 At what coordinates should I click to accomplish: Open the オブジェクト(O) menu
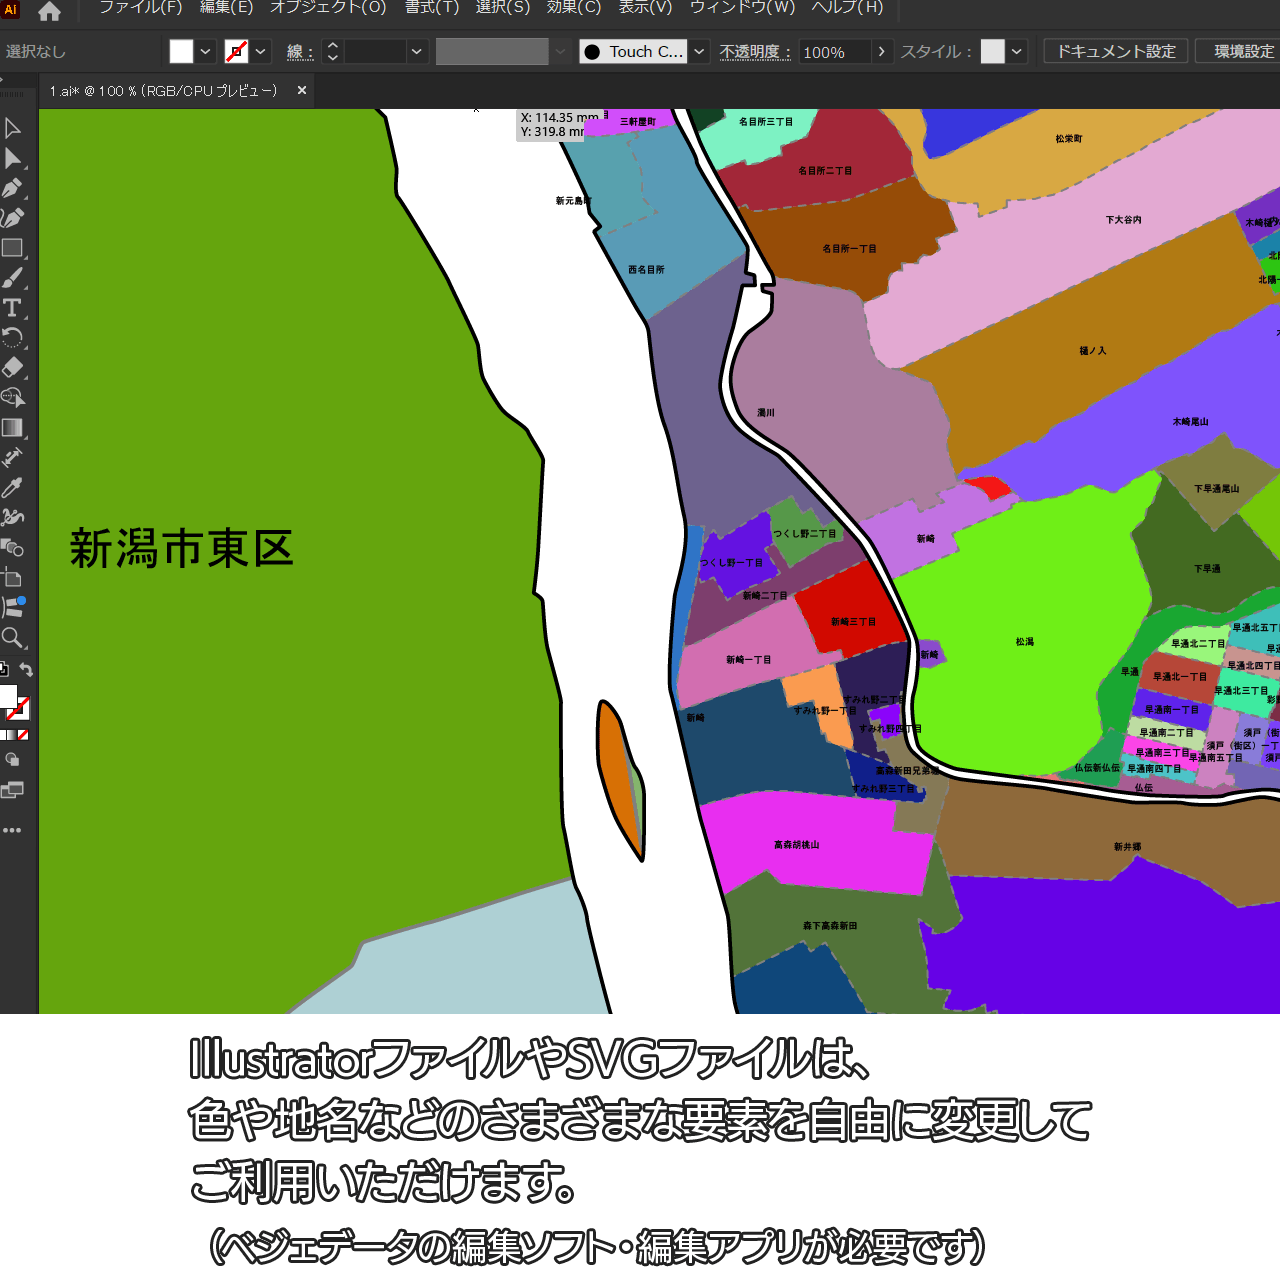[328, 8]
